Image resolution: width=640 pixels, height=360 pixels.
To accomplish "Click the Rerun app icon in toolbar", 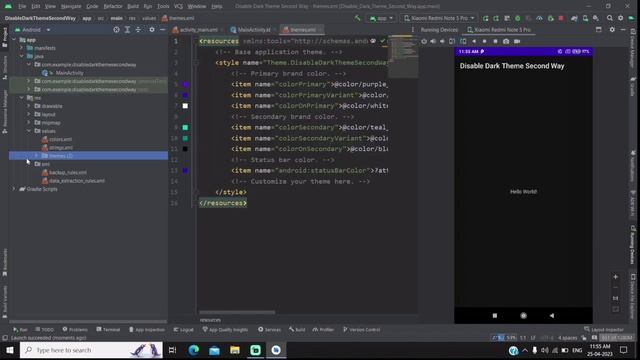I will click(x=485, y=18).
